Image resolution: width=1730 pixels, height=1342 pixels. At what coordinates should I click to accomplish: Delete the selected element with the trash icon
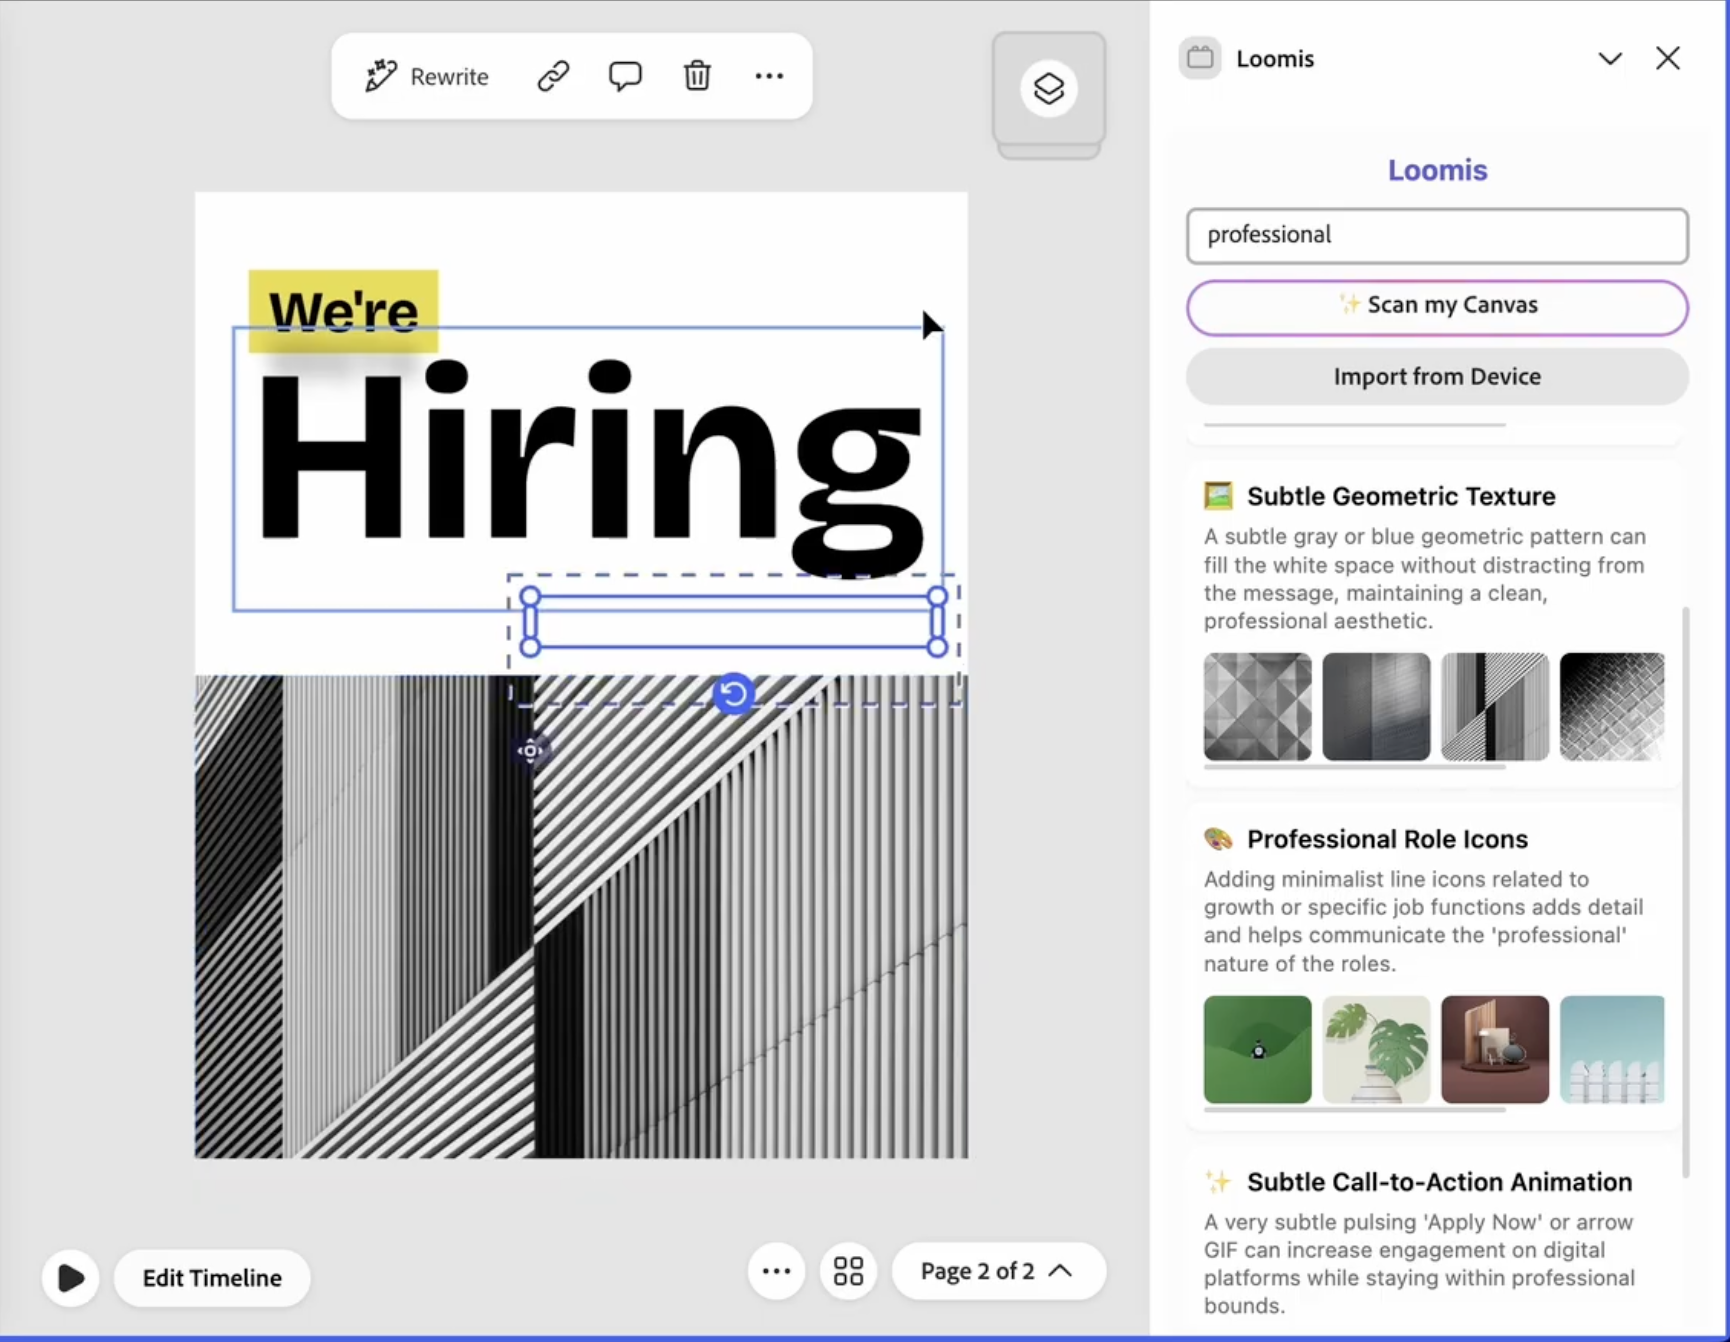(697, 76)
